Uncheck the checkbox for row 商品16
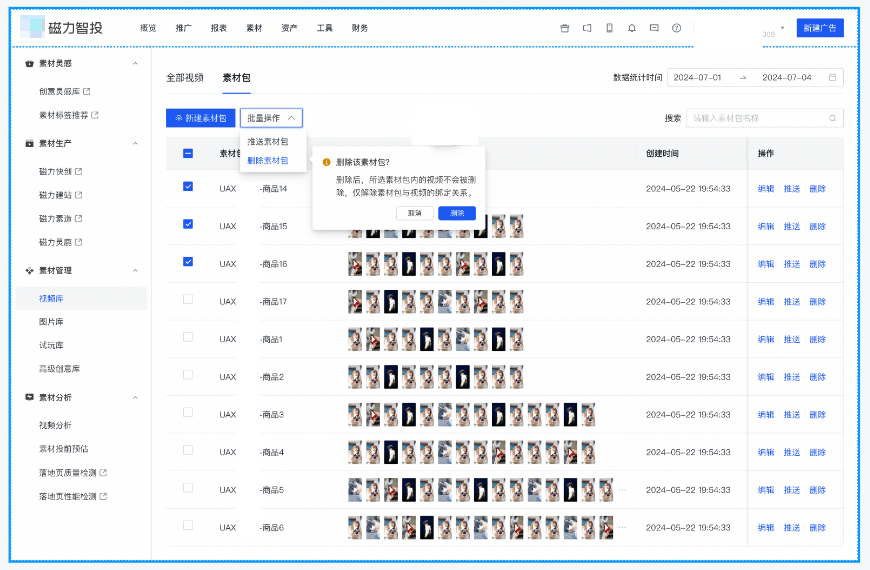The height and width of the screenshot is (570, 870). tap(188, 262)
